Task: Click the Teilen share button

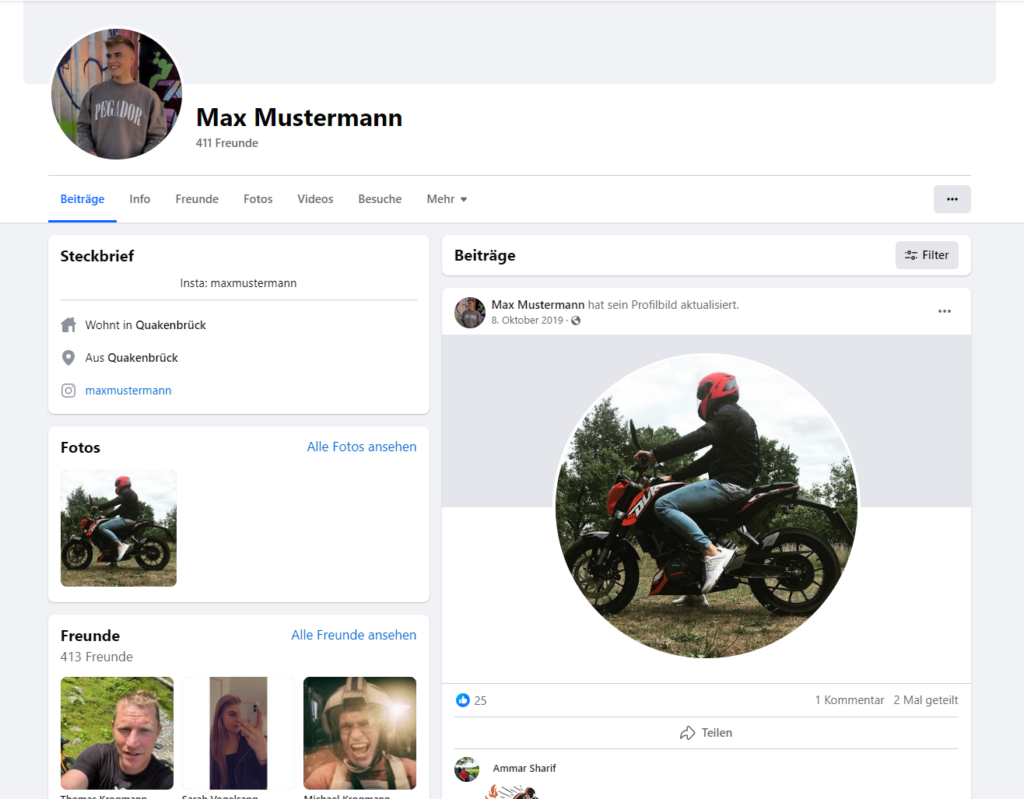Action: [x=706, y=733]
